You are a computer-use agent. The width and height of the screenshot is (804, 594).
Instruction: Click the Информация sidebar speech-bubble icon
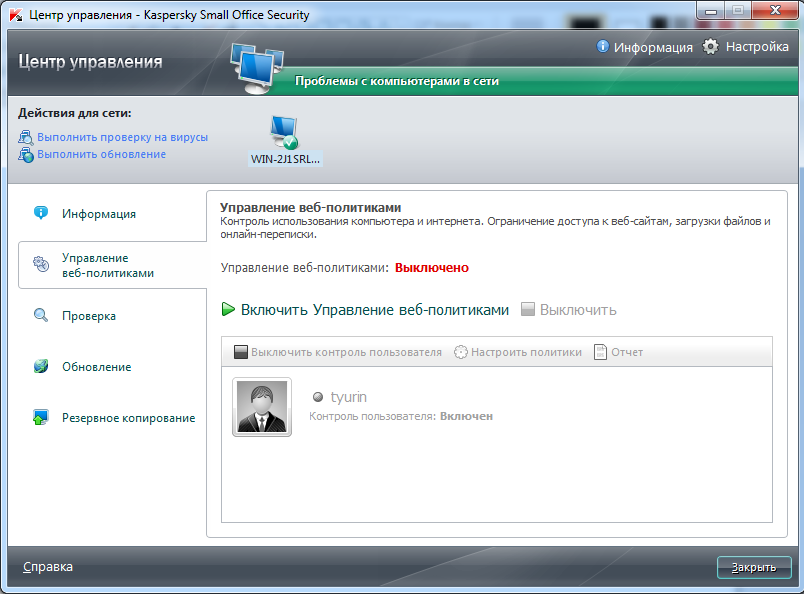point(41,212)
